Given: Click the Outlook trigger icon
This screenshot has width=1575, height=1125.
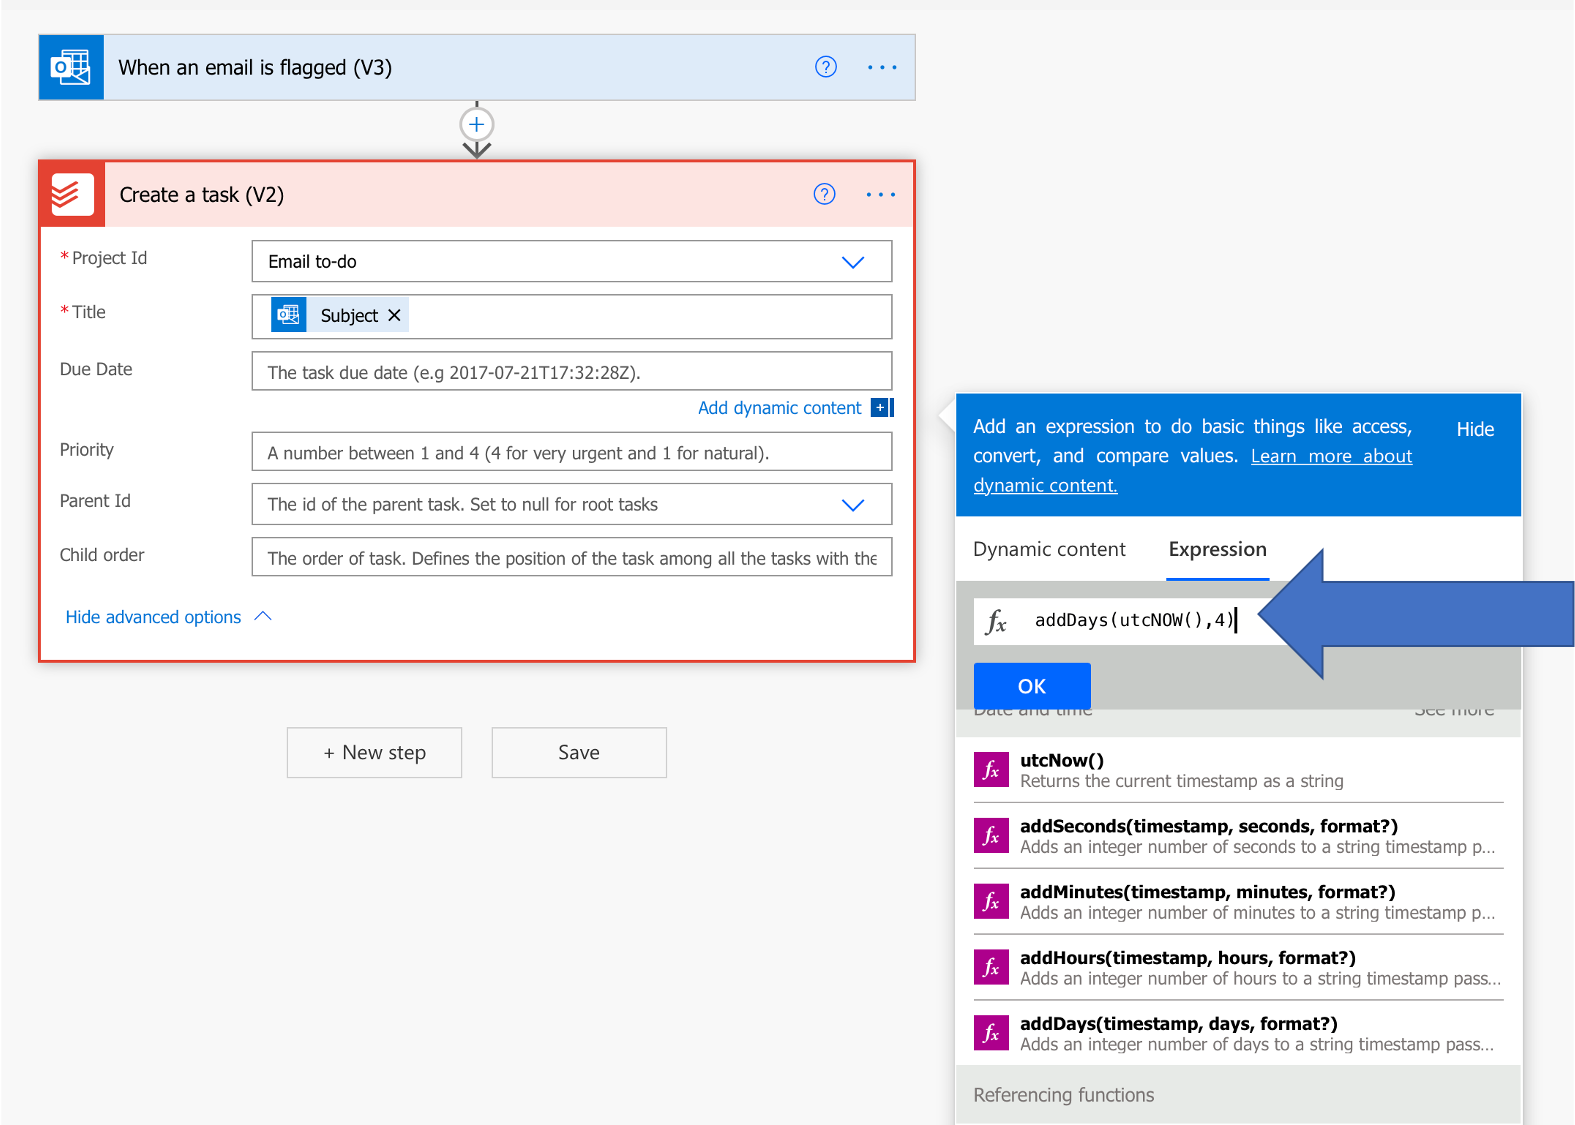Looking at the screenshot, I should tap(71, 68).
